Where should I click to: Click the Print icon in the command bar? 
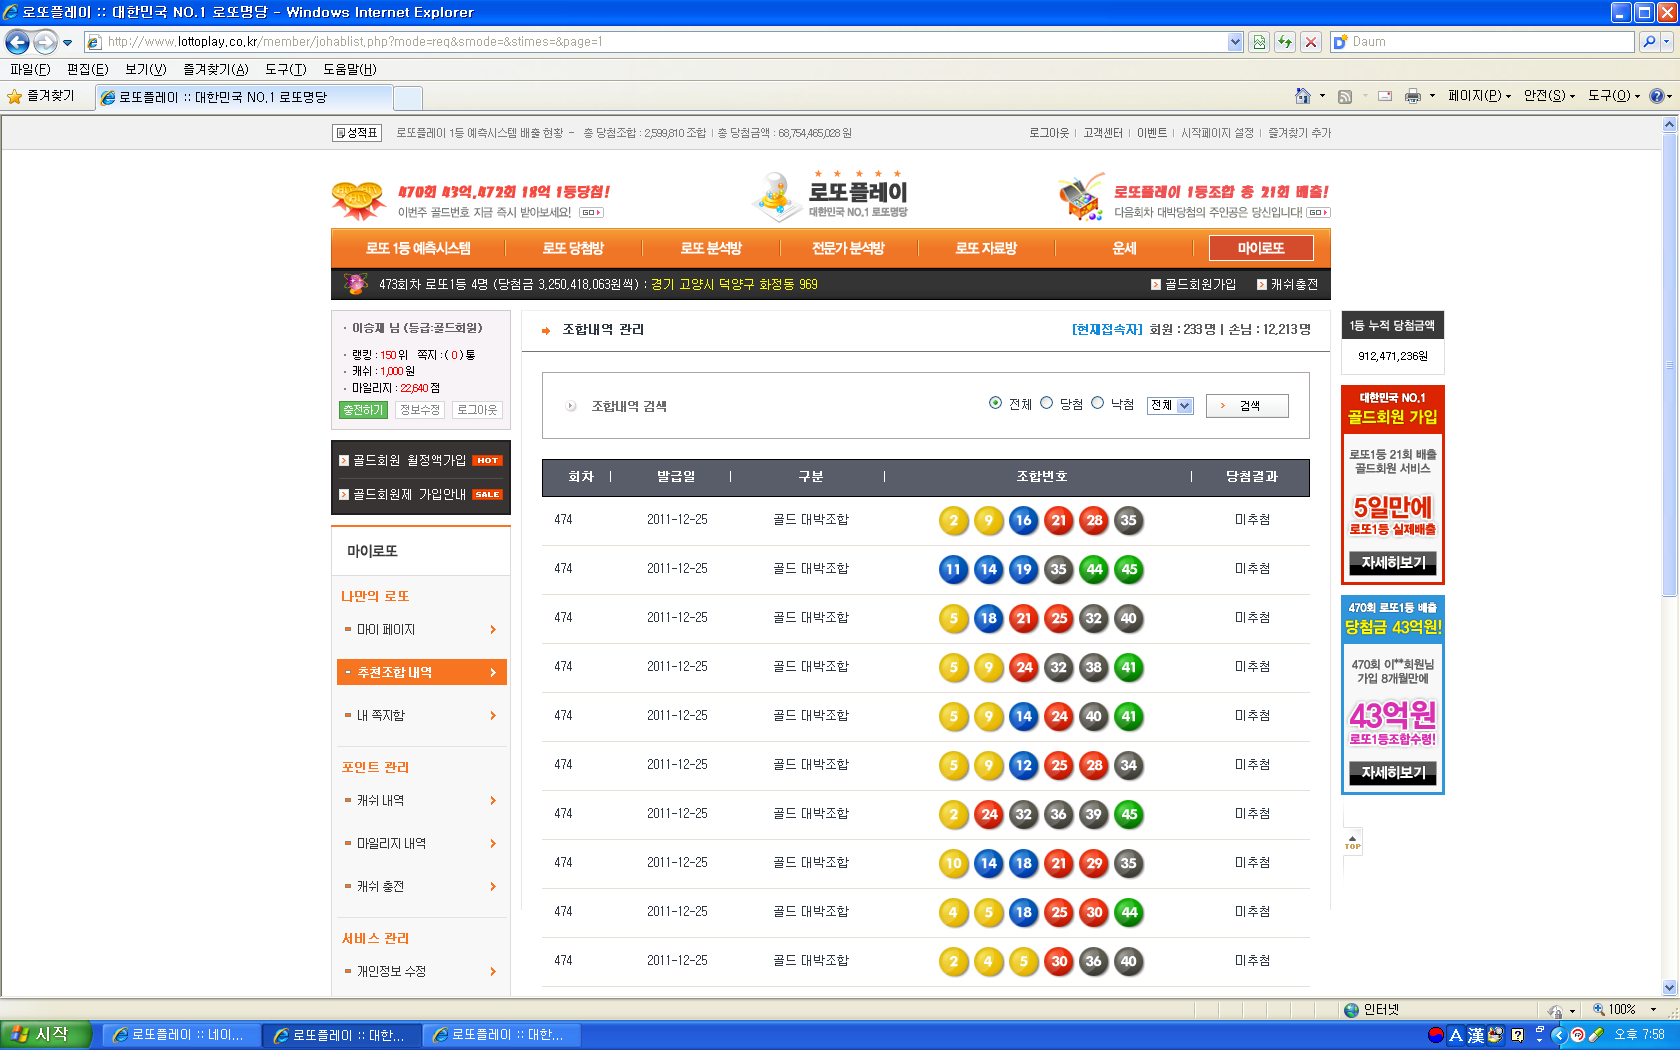tap(1412, 96)
